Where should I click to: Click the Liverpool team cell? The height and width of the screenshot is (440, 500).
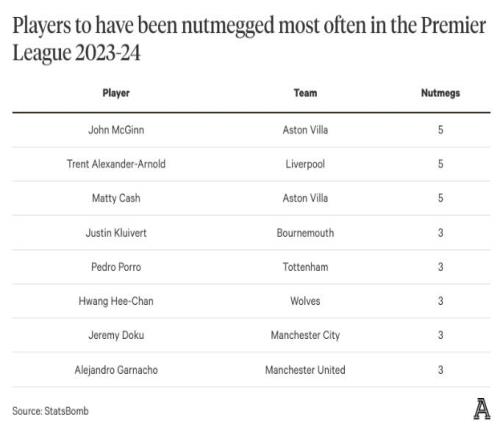305,164
